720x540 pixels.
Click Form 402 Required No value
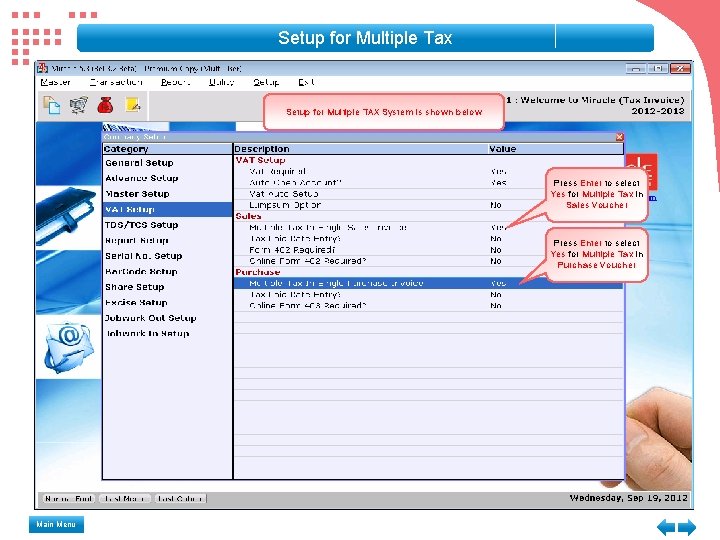495,250
